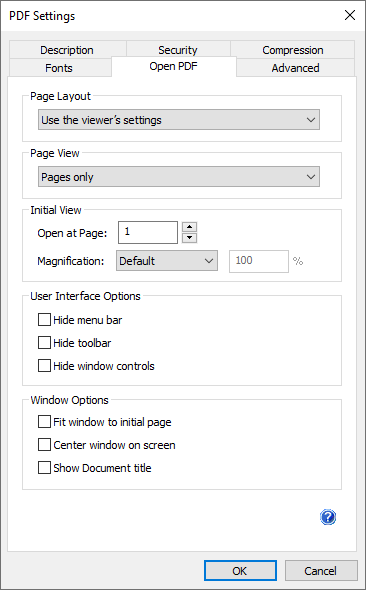Enable Hide menu bar checkbox
This screenshot has width=366, height=590.
click(x=44, y=320)
